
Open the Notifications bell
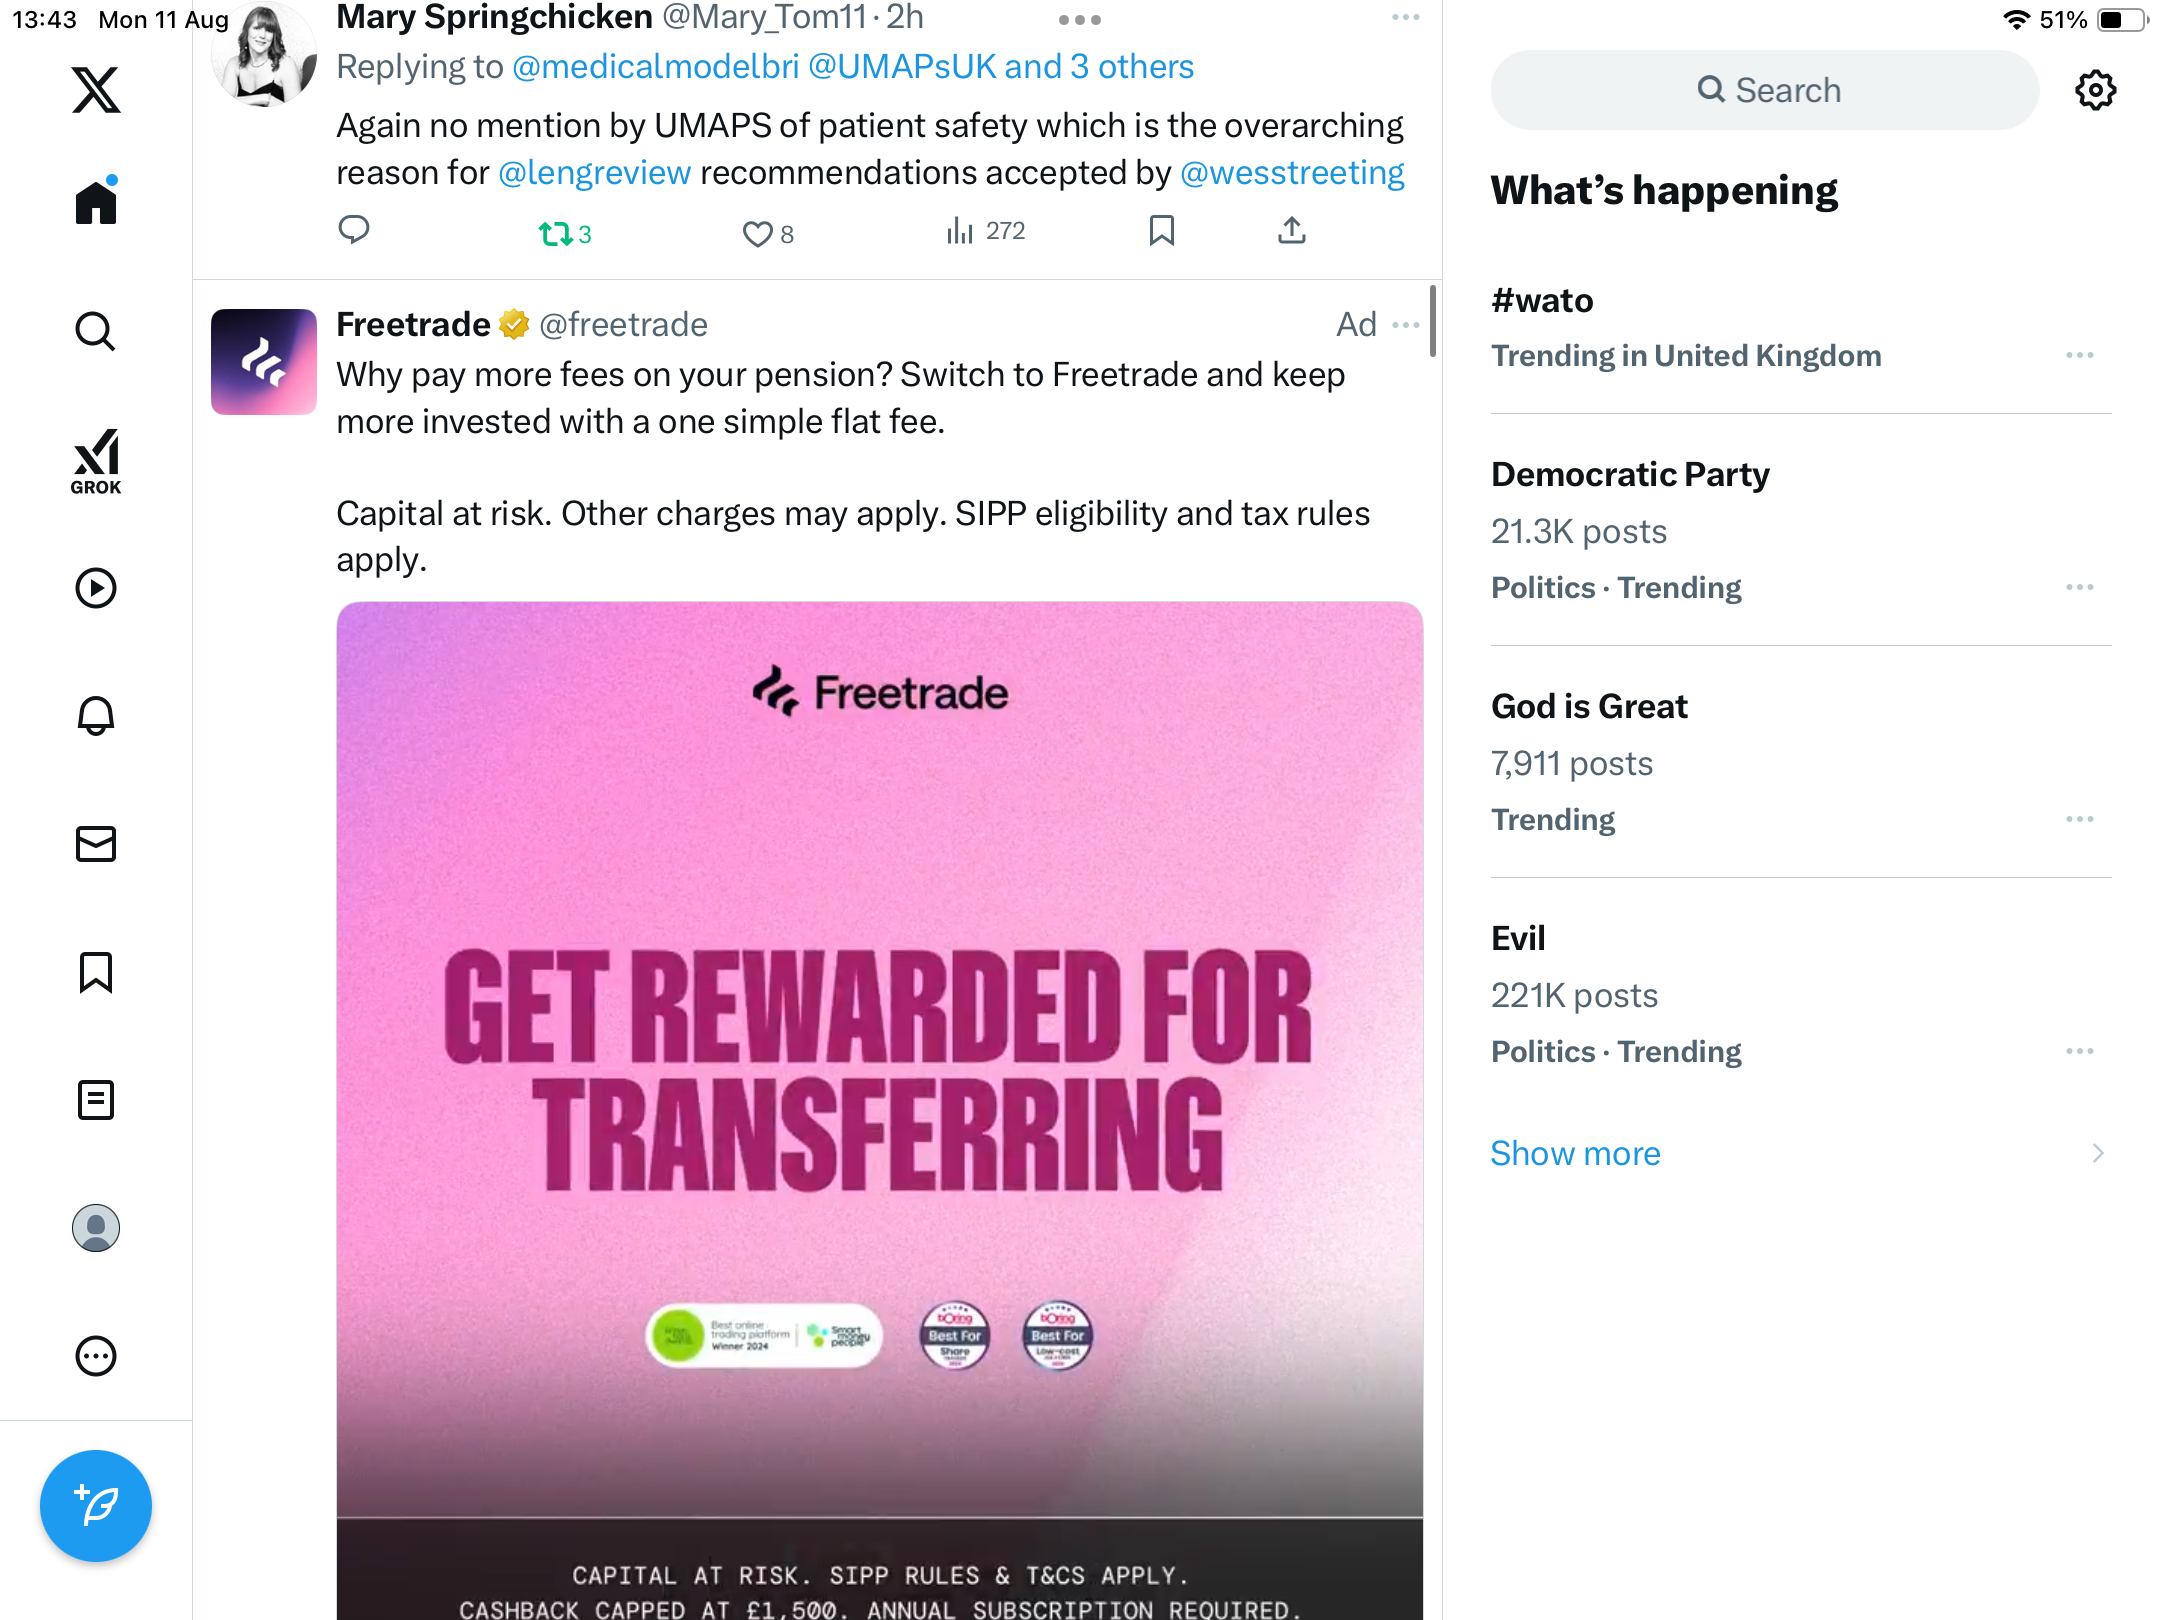tap(96, 716)
